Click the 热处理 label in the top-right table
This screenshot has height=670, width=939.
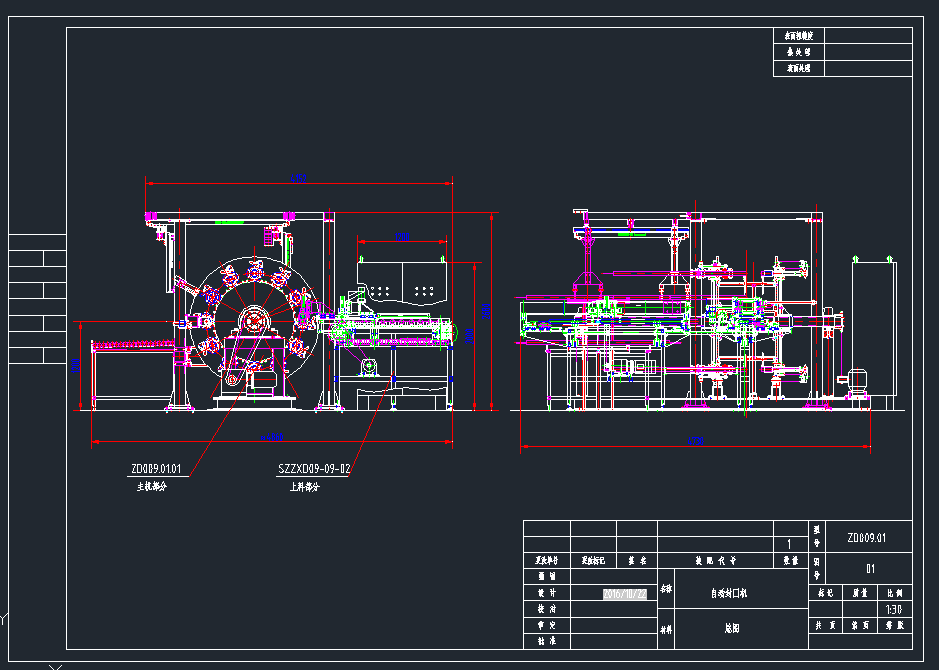click(799, 52)
